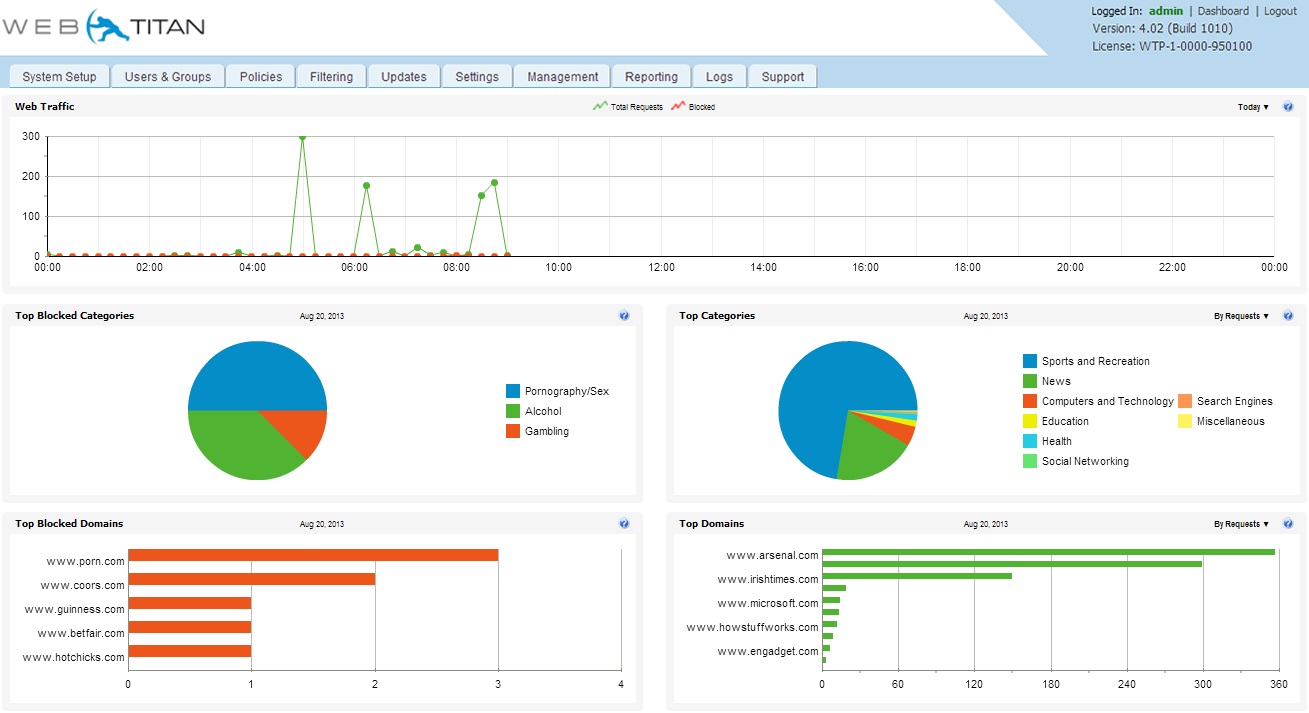The height and width of the screenshot is (713, 1309).
Task: Open help icon for Top Blocked Domains
Action: tap(624, 524)
